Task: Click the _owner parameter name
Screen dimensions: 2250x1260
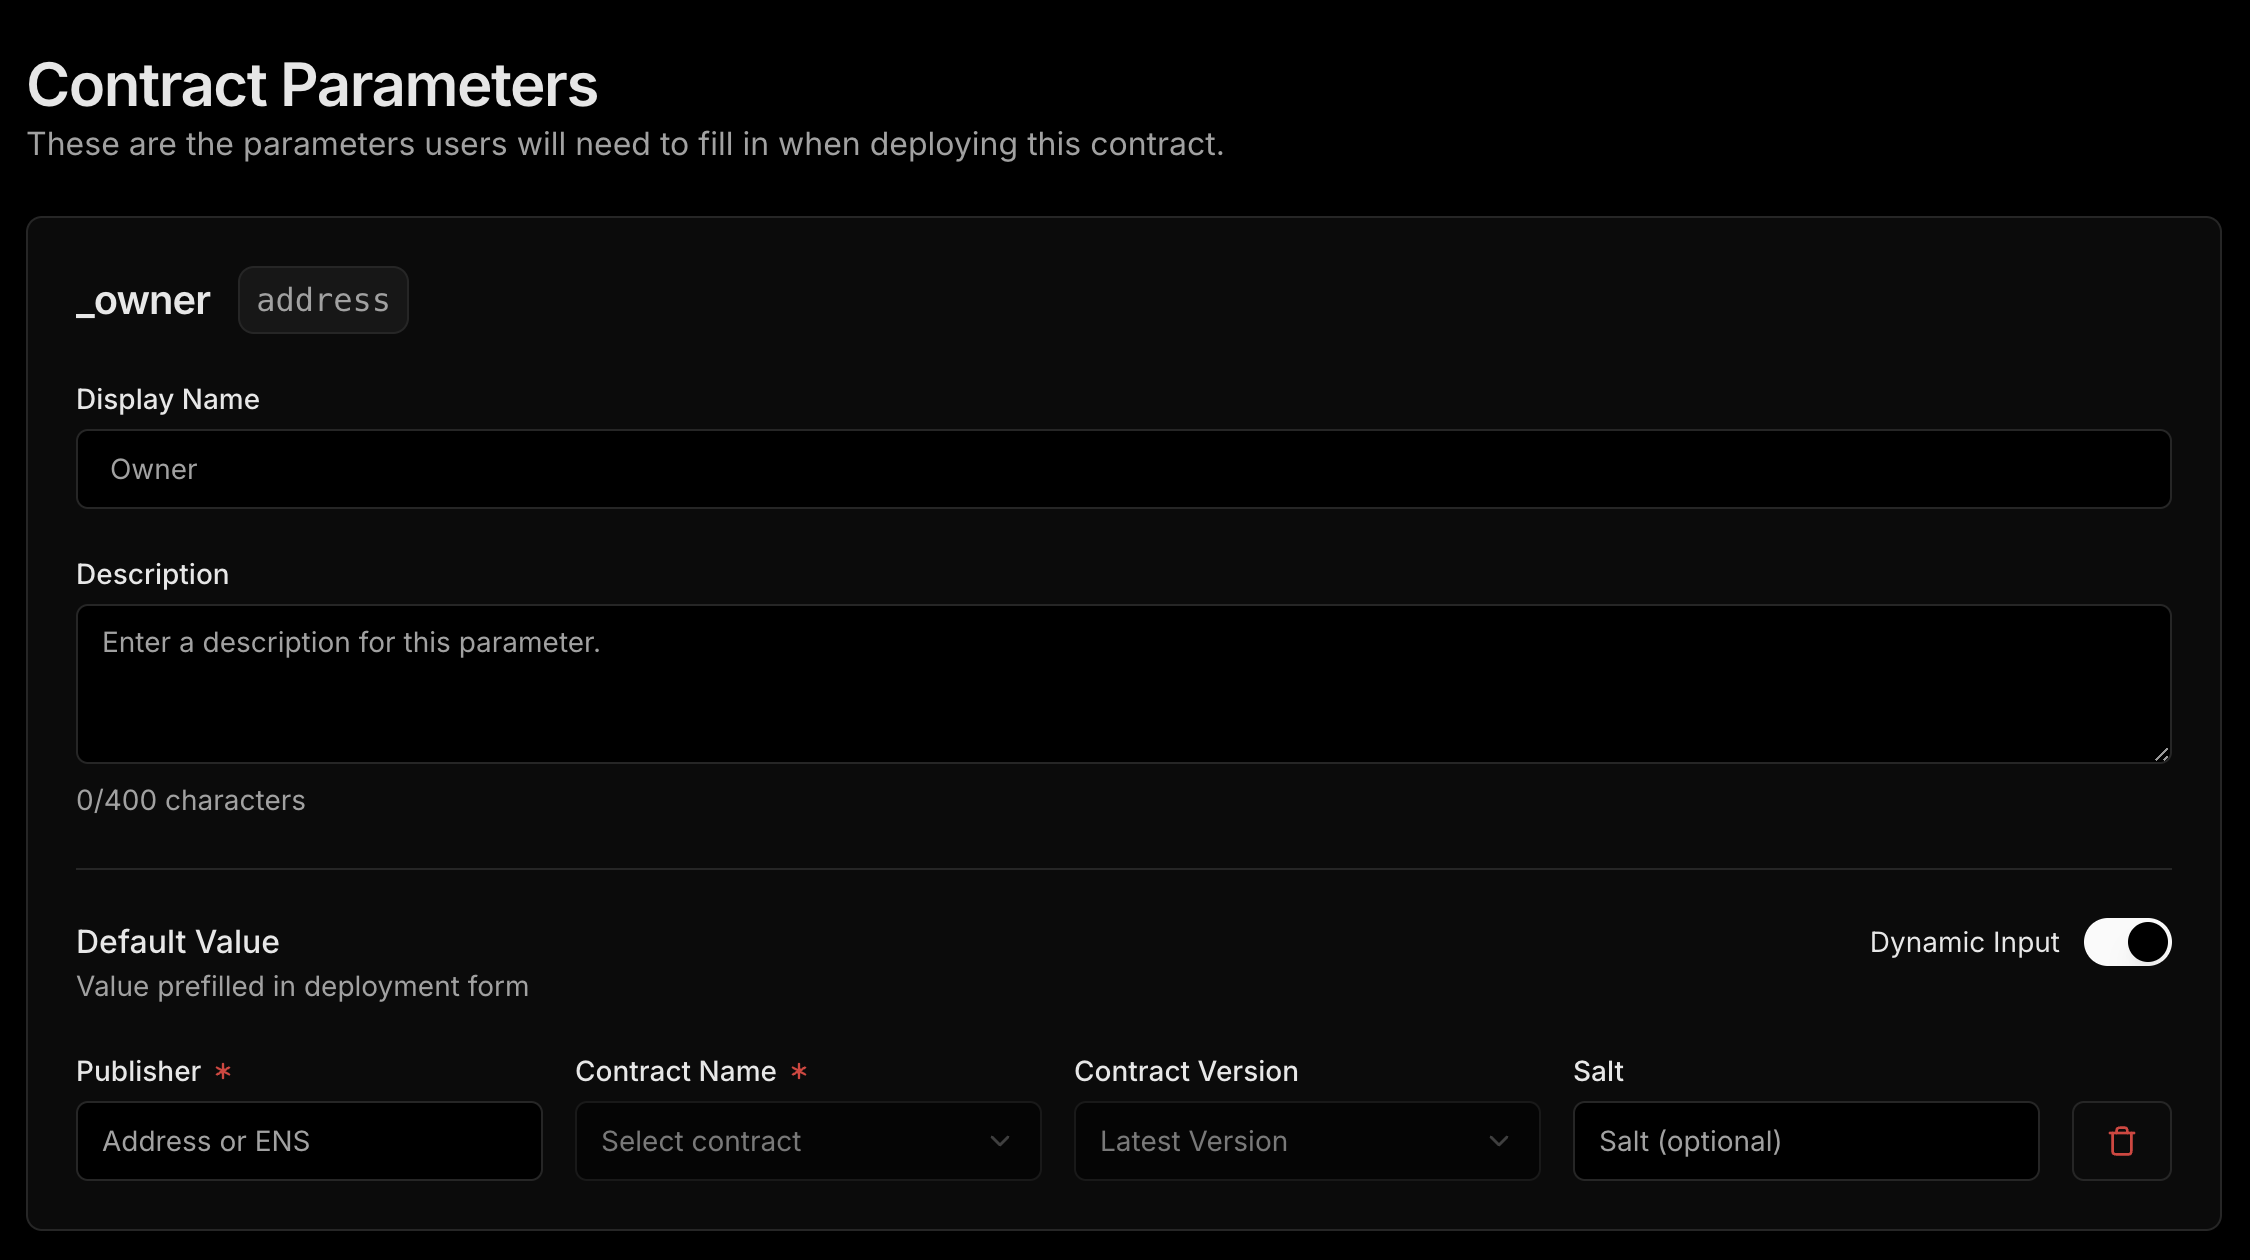Action: point(144,300)
